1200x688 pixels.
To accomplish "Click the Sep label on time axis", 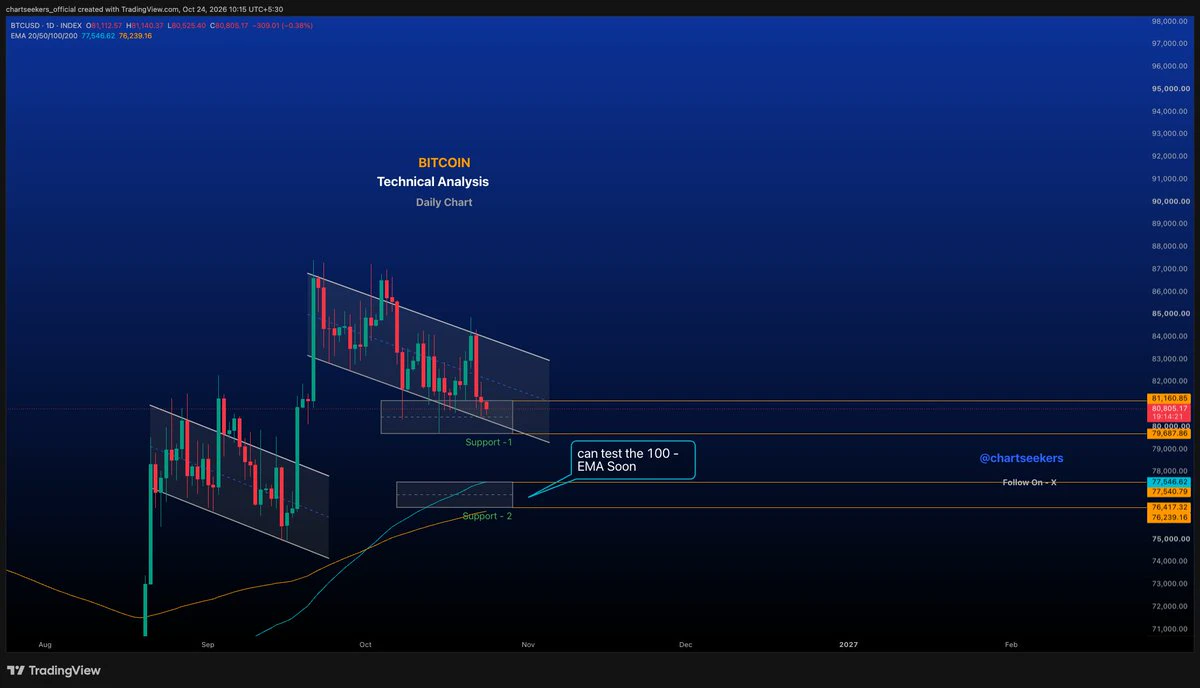I will 208,646.
